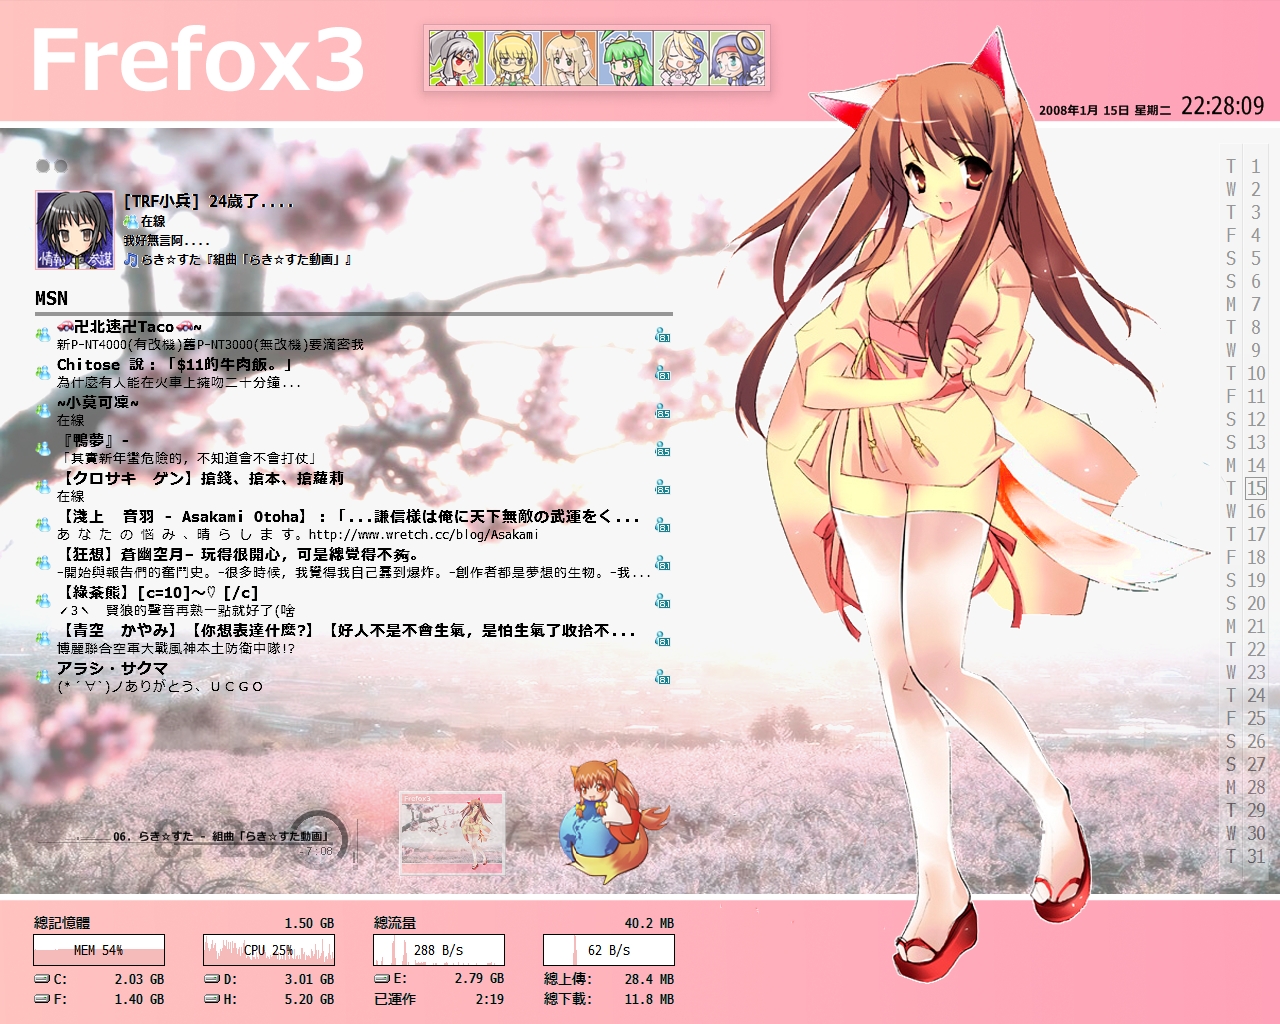Click the client version icon on 『鴨夢』 row
Screen dimensions: 1280x1024
coord(662,449)
